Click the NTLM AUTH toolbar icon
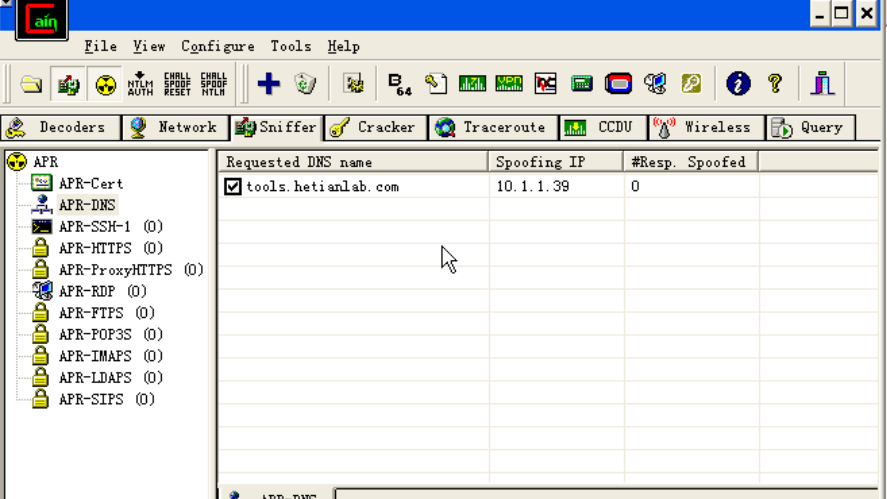The width and height of the screenshot is (887, 499). (140, 84)
